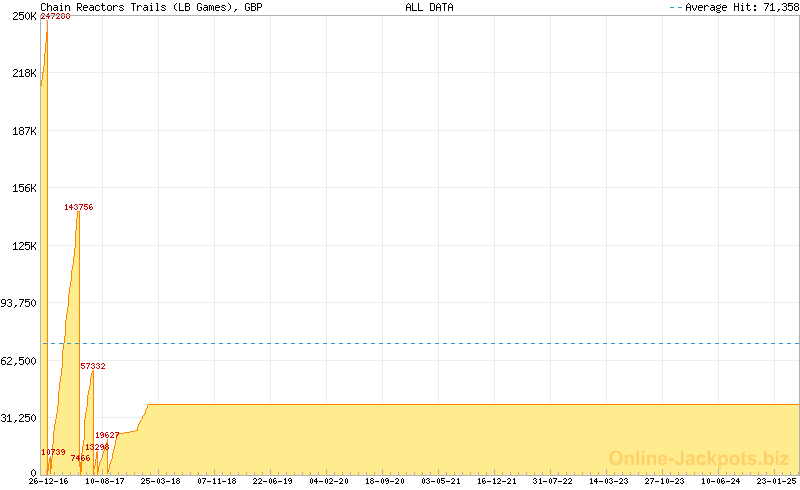Viewport: 800px width, 490px height.
Task: Click the Chain Reactors Trails chart title
Action: [x=151, y=7]
